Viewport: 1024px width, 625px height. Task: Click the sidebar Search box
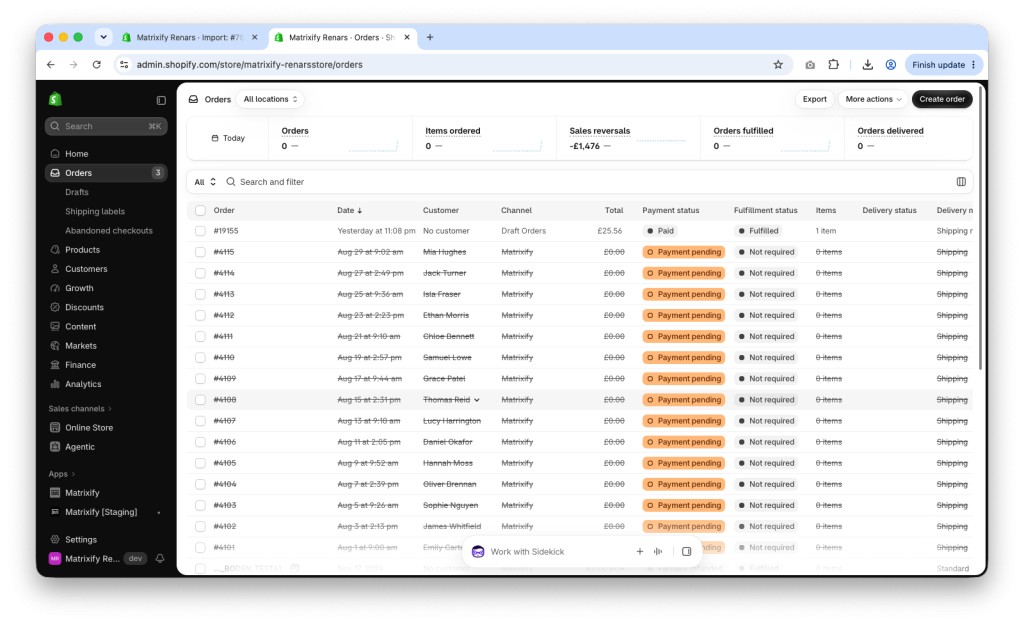pyautogui.click(x=106, y=126)
